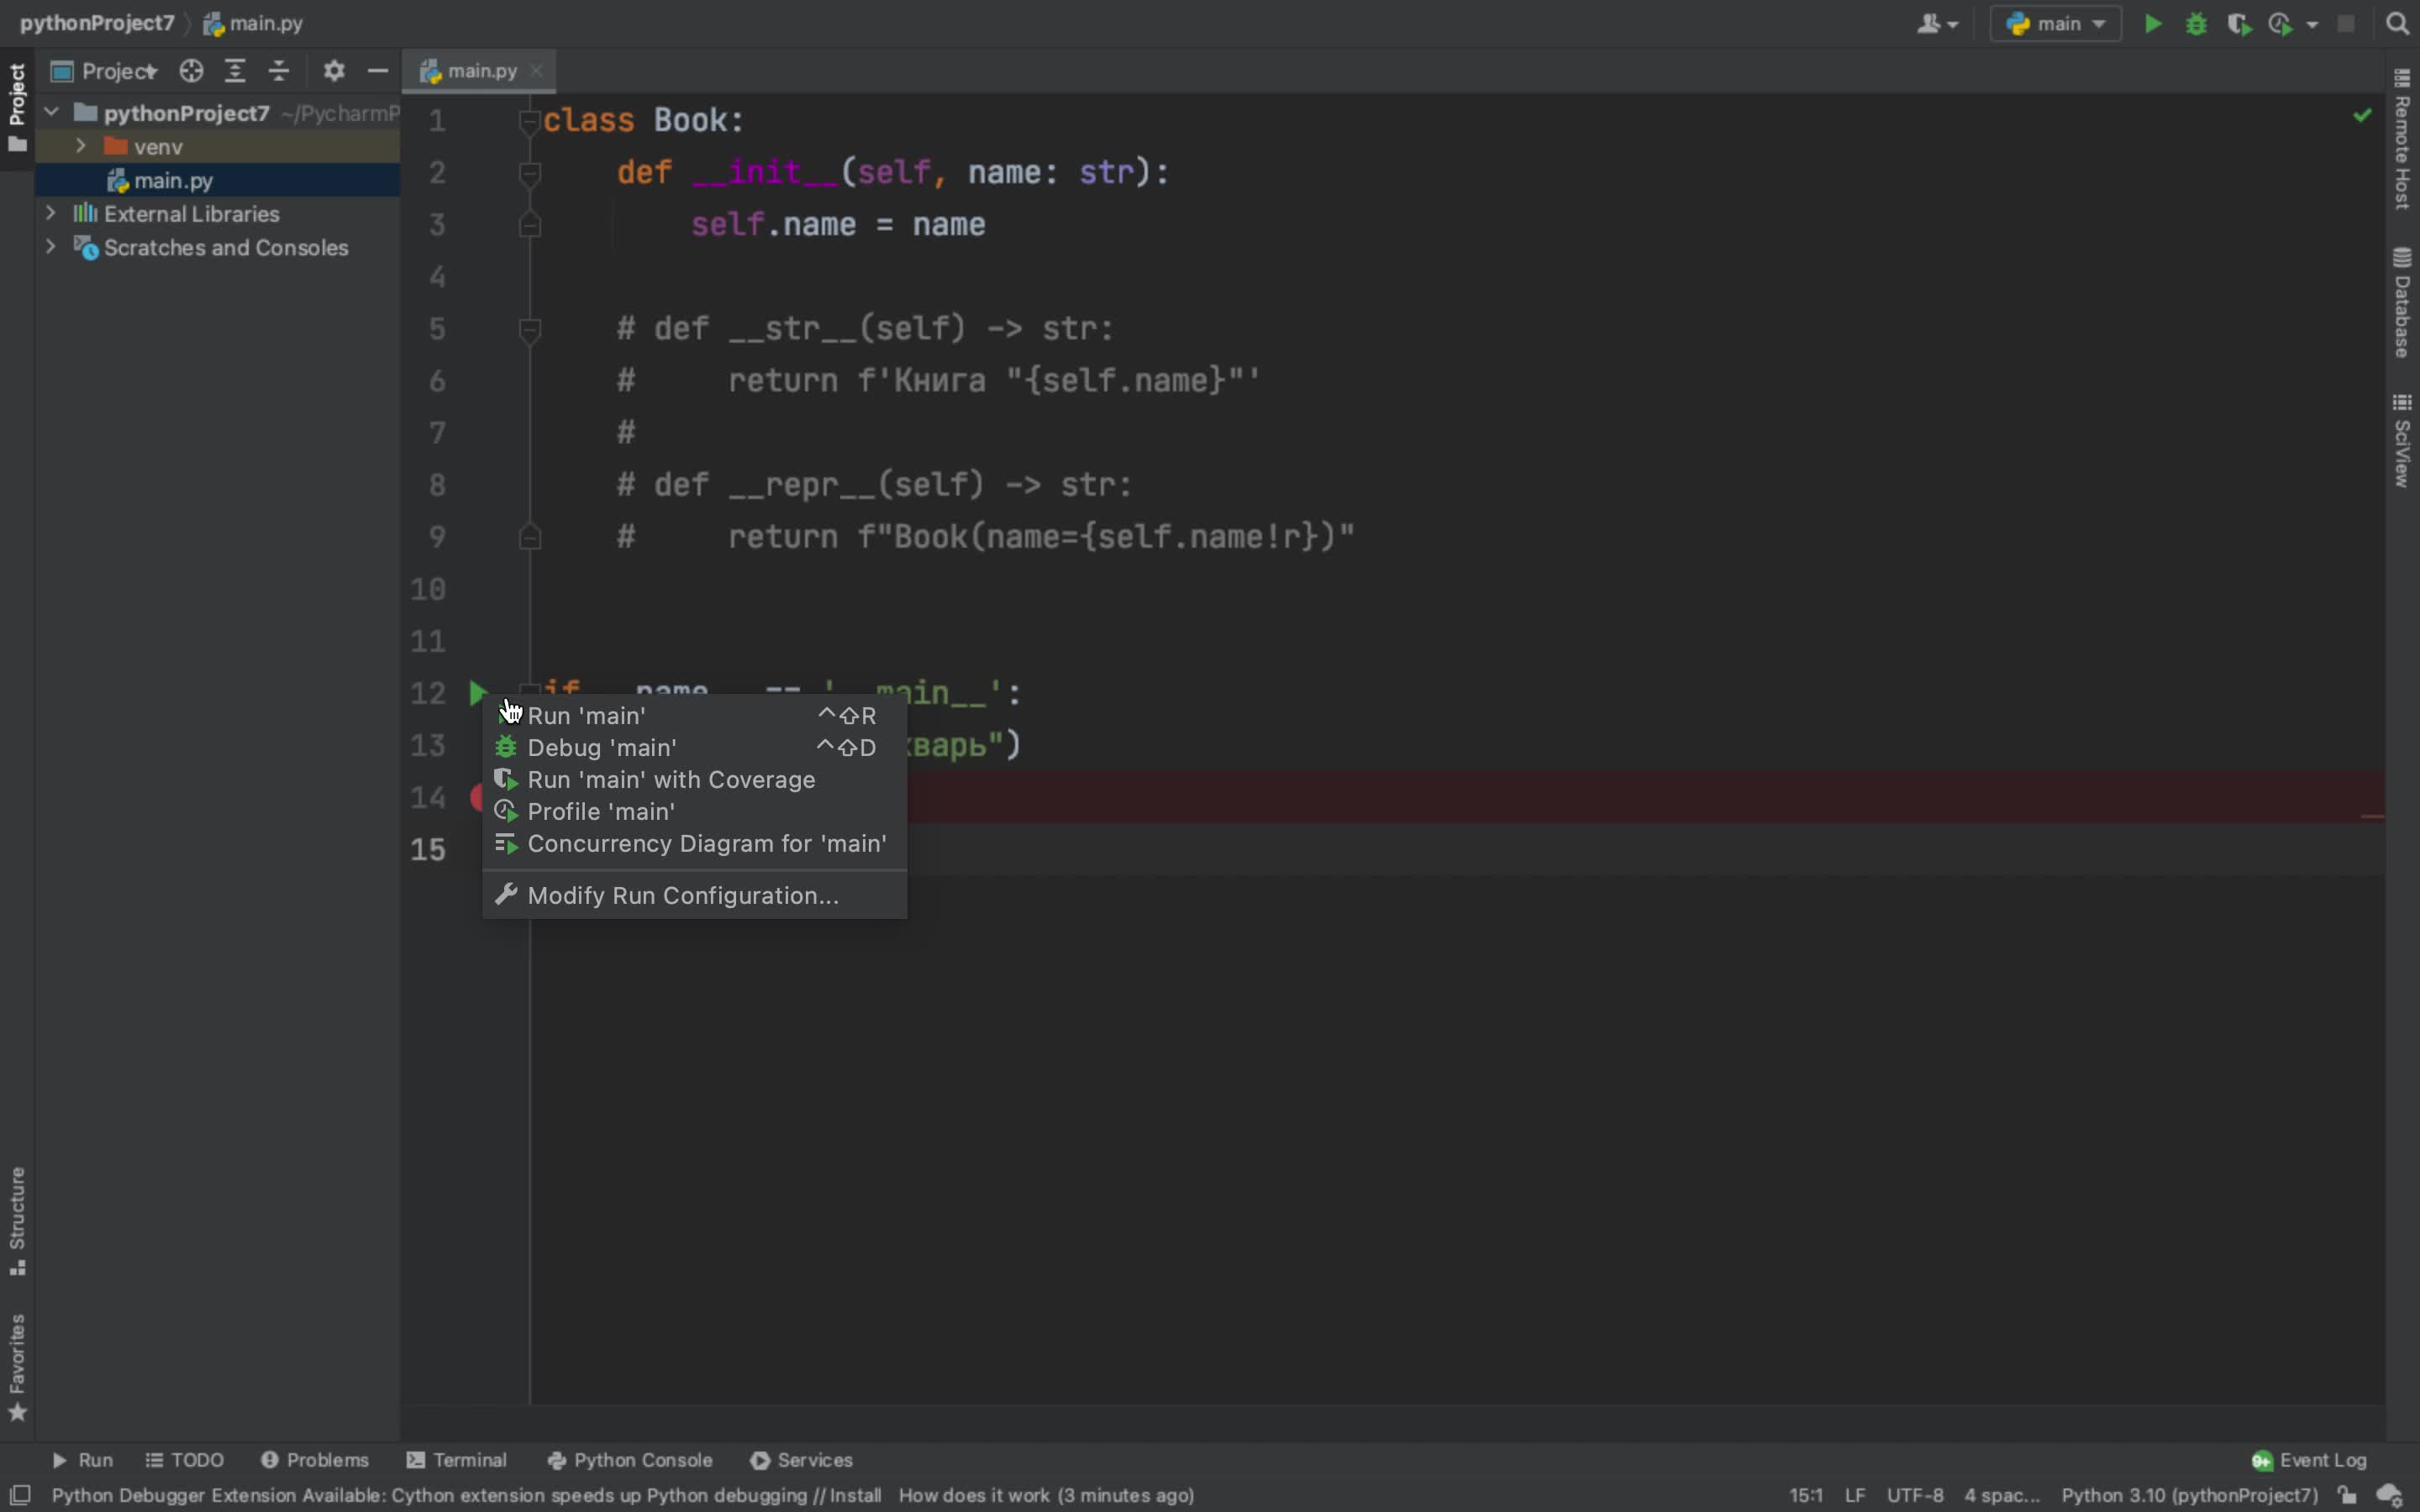Viewport: 2420px width, 1512px height.
Task: Select Profile 'main' menu entry
Action: 695,812
